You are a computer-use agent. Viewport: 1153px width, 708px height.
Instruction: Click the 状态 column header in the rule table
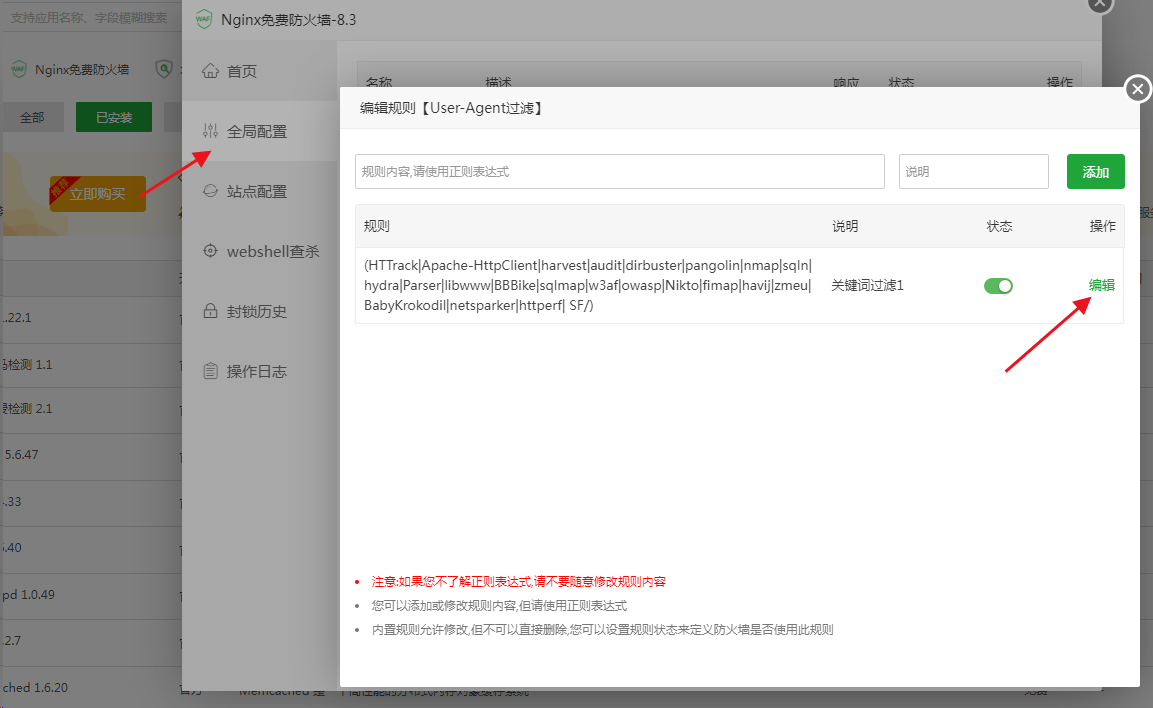point(999,226)
